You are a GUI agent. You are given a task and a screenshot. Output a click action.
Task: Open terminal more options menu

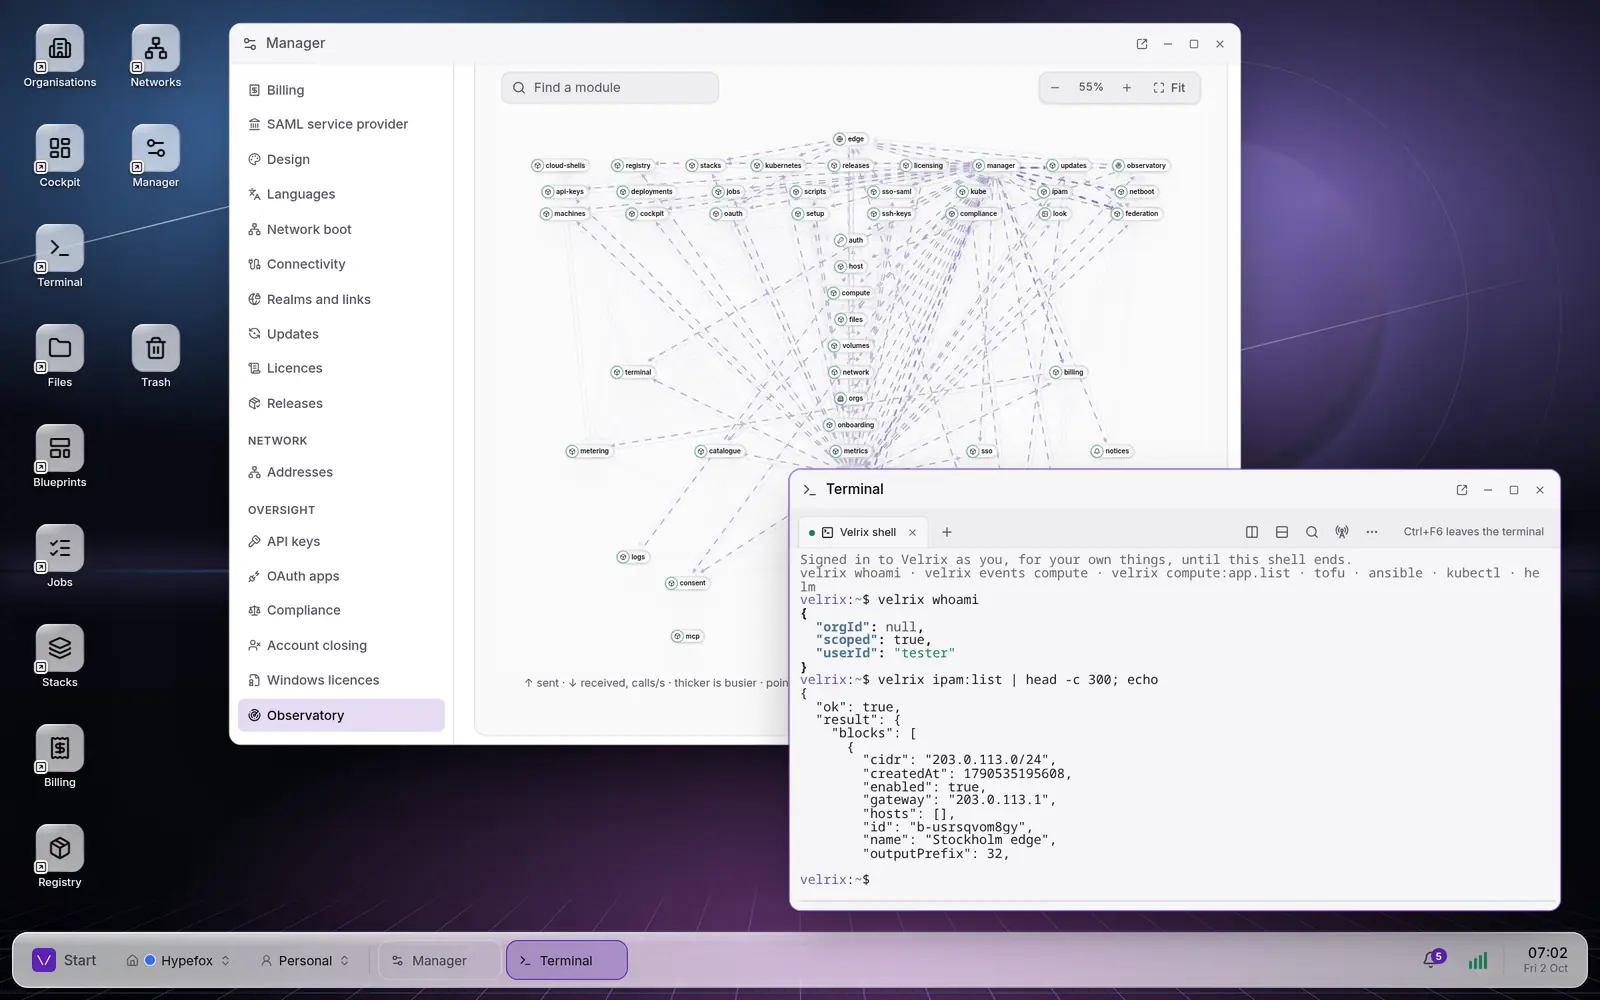point(1372,532)
